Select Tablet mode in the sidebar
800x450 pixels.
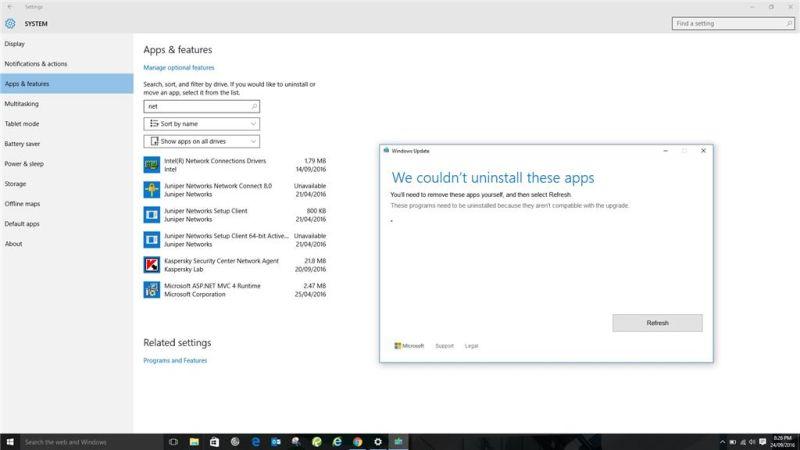66,123
